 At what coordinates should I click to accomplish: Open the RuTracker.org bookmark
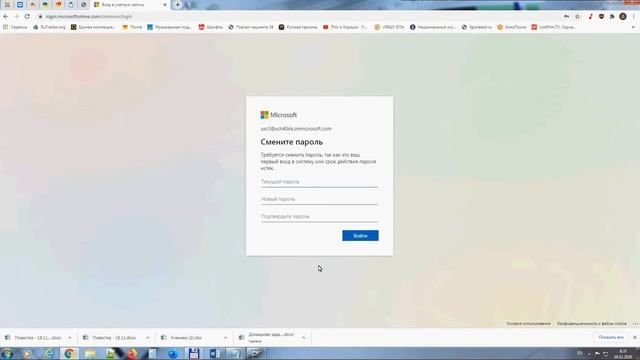pos(49,27)
